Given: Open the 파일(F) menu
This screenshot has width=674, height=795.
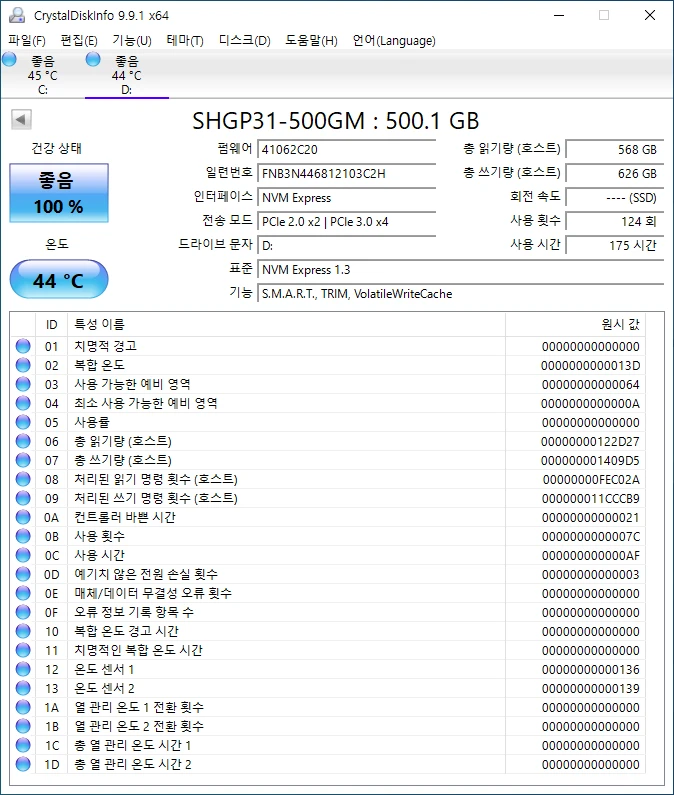Looking at the screenshot, I should coord(27,41).
